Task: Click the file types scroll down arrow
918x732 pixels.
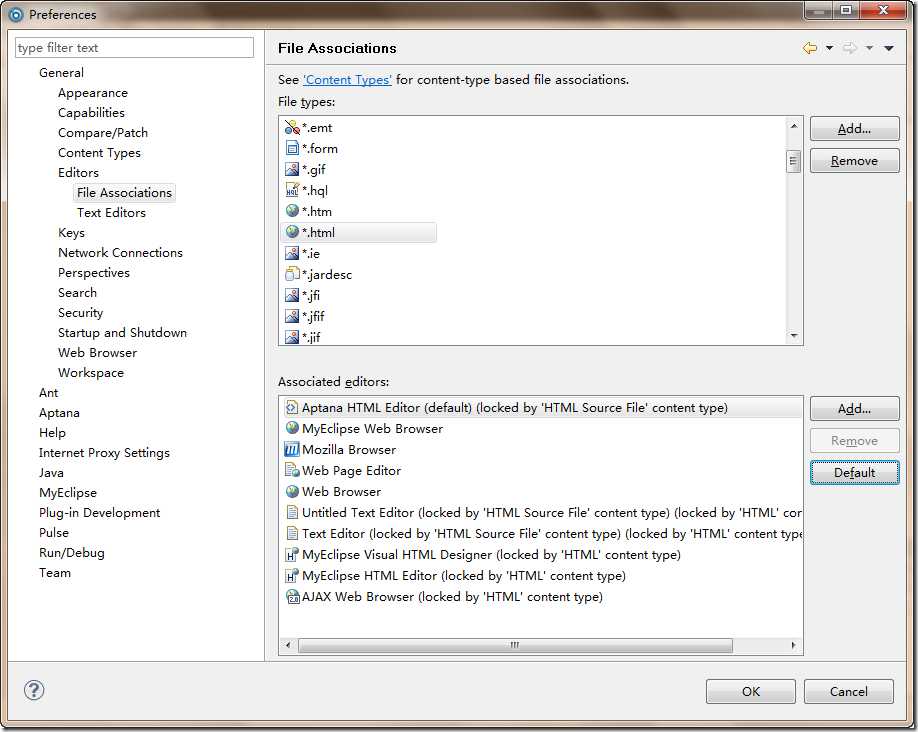Action: (x=794, y=336)
